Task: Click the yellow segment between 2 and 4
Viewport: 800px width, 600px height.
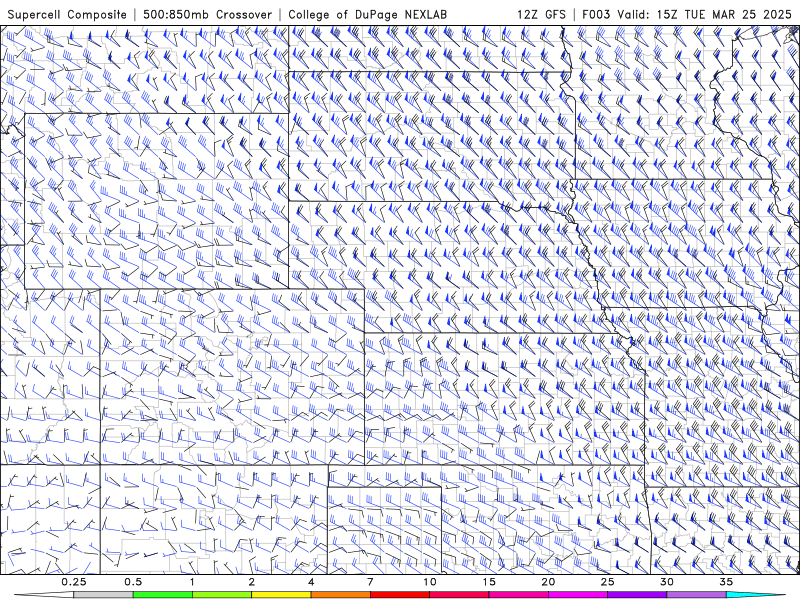Action: [281, 595]
